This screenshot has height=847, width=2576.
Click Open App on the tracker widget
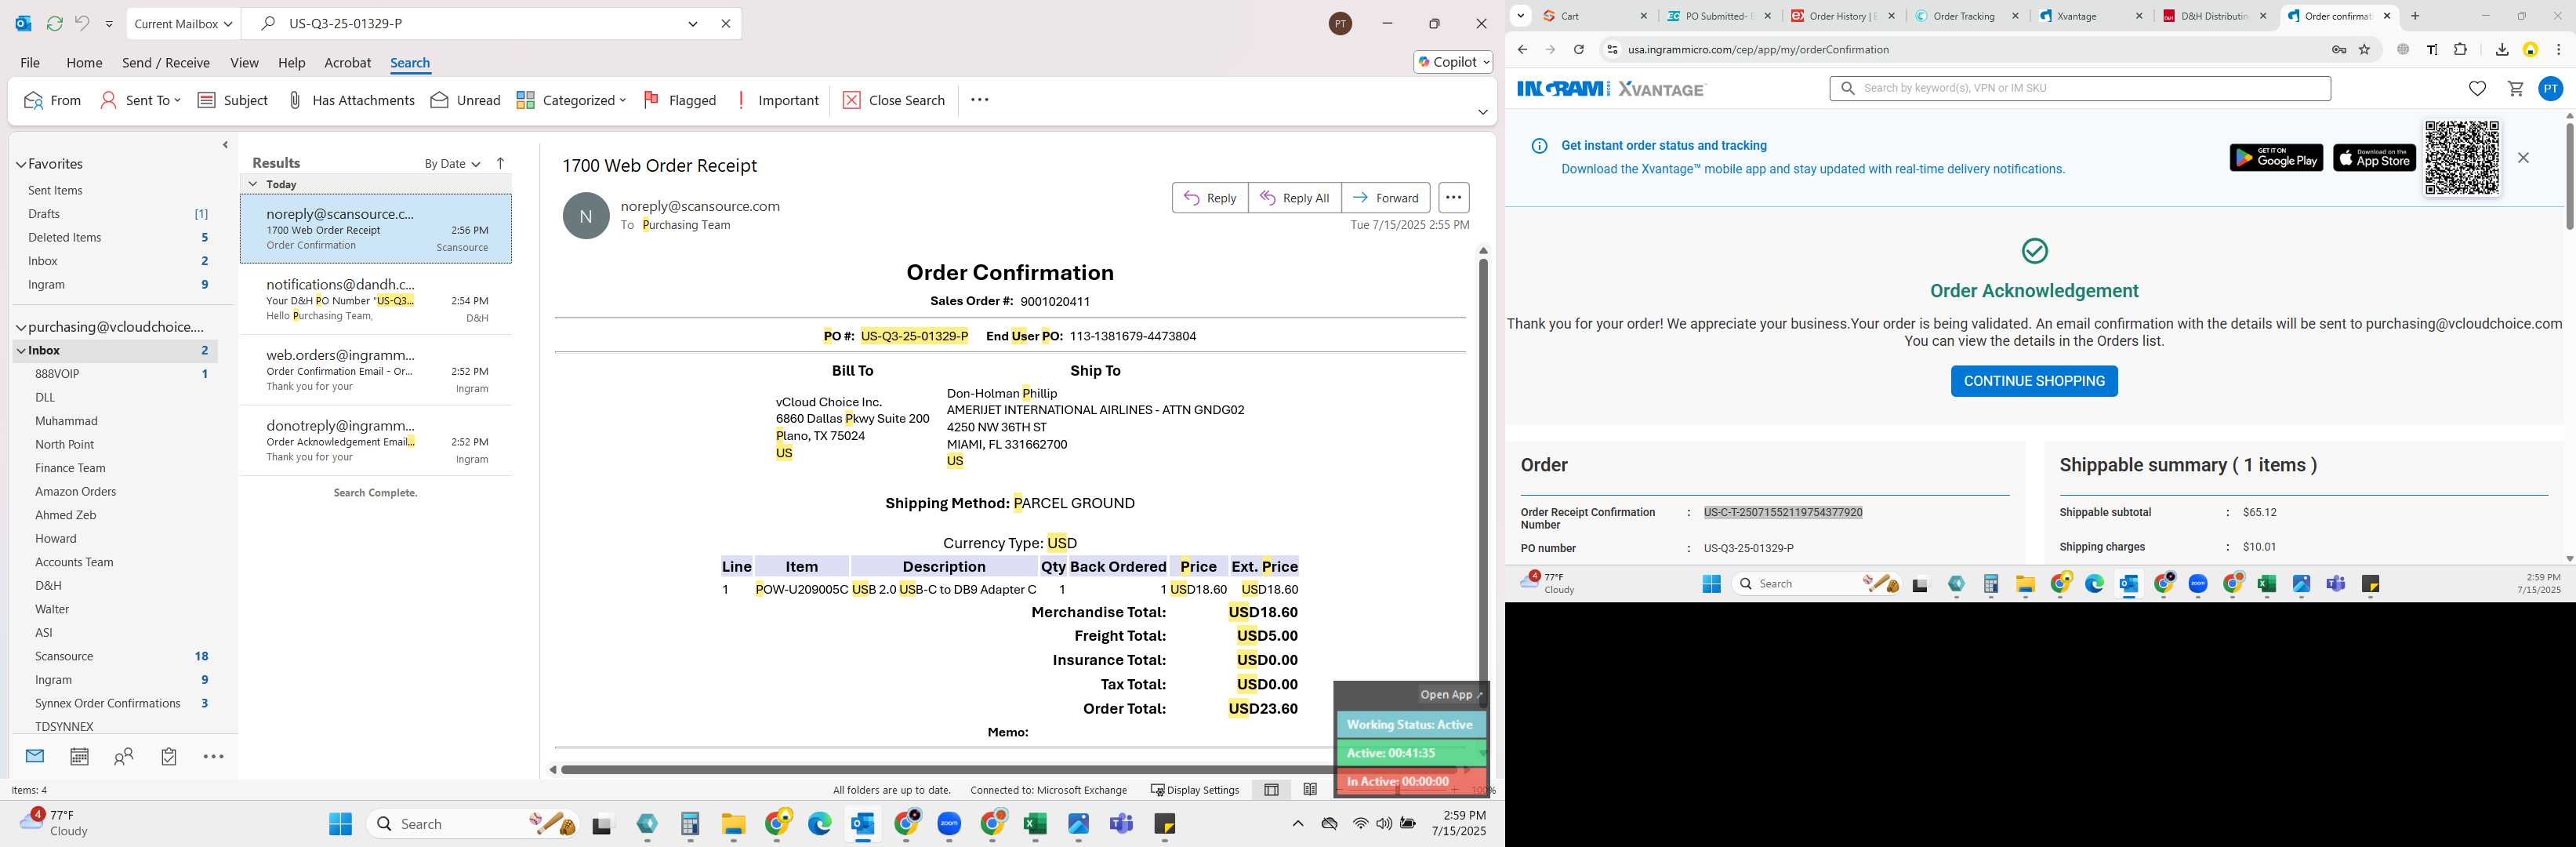(1451, 694)
